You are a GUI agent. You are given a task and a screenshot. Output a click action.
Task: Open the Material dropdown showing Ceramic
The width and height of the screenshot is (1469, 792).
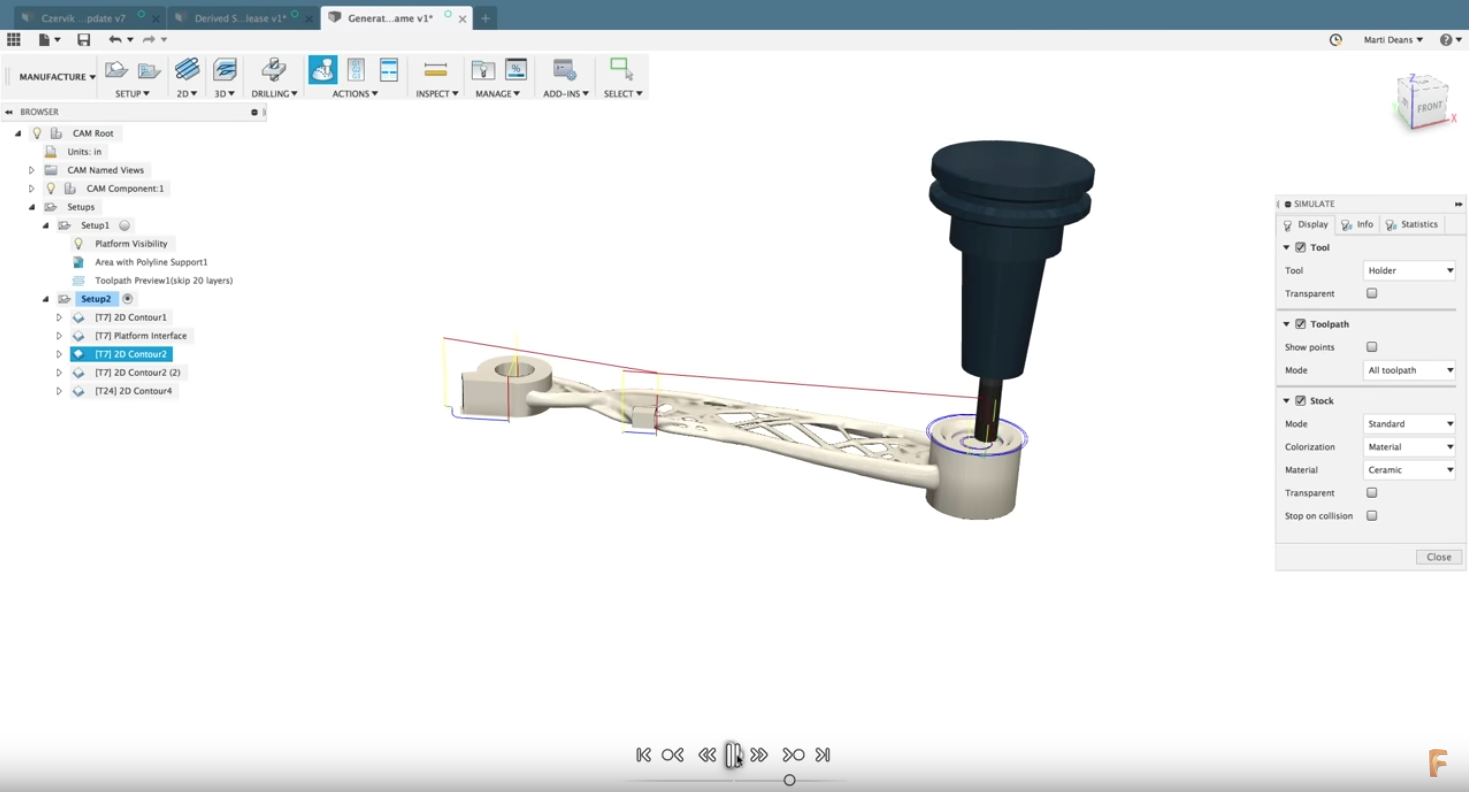[x=1409, y=470]
